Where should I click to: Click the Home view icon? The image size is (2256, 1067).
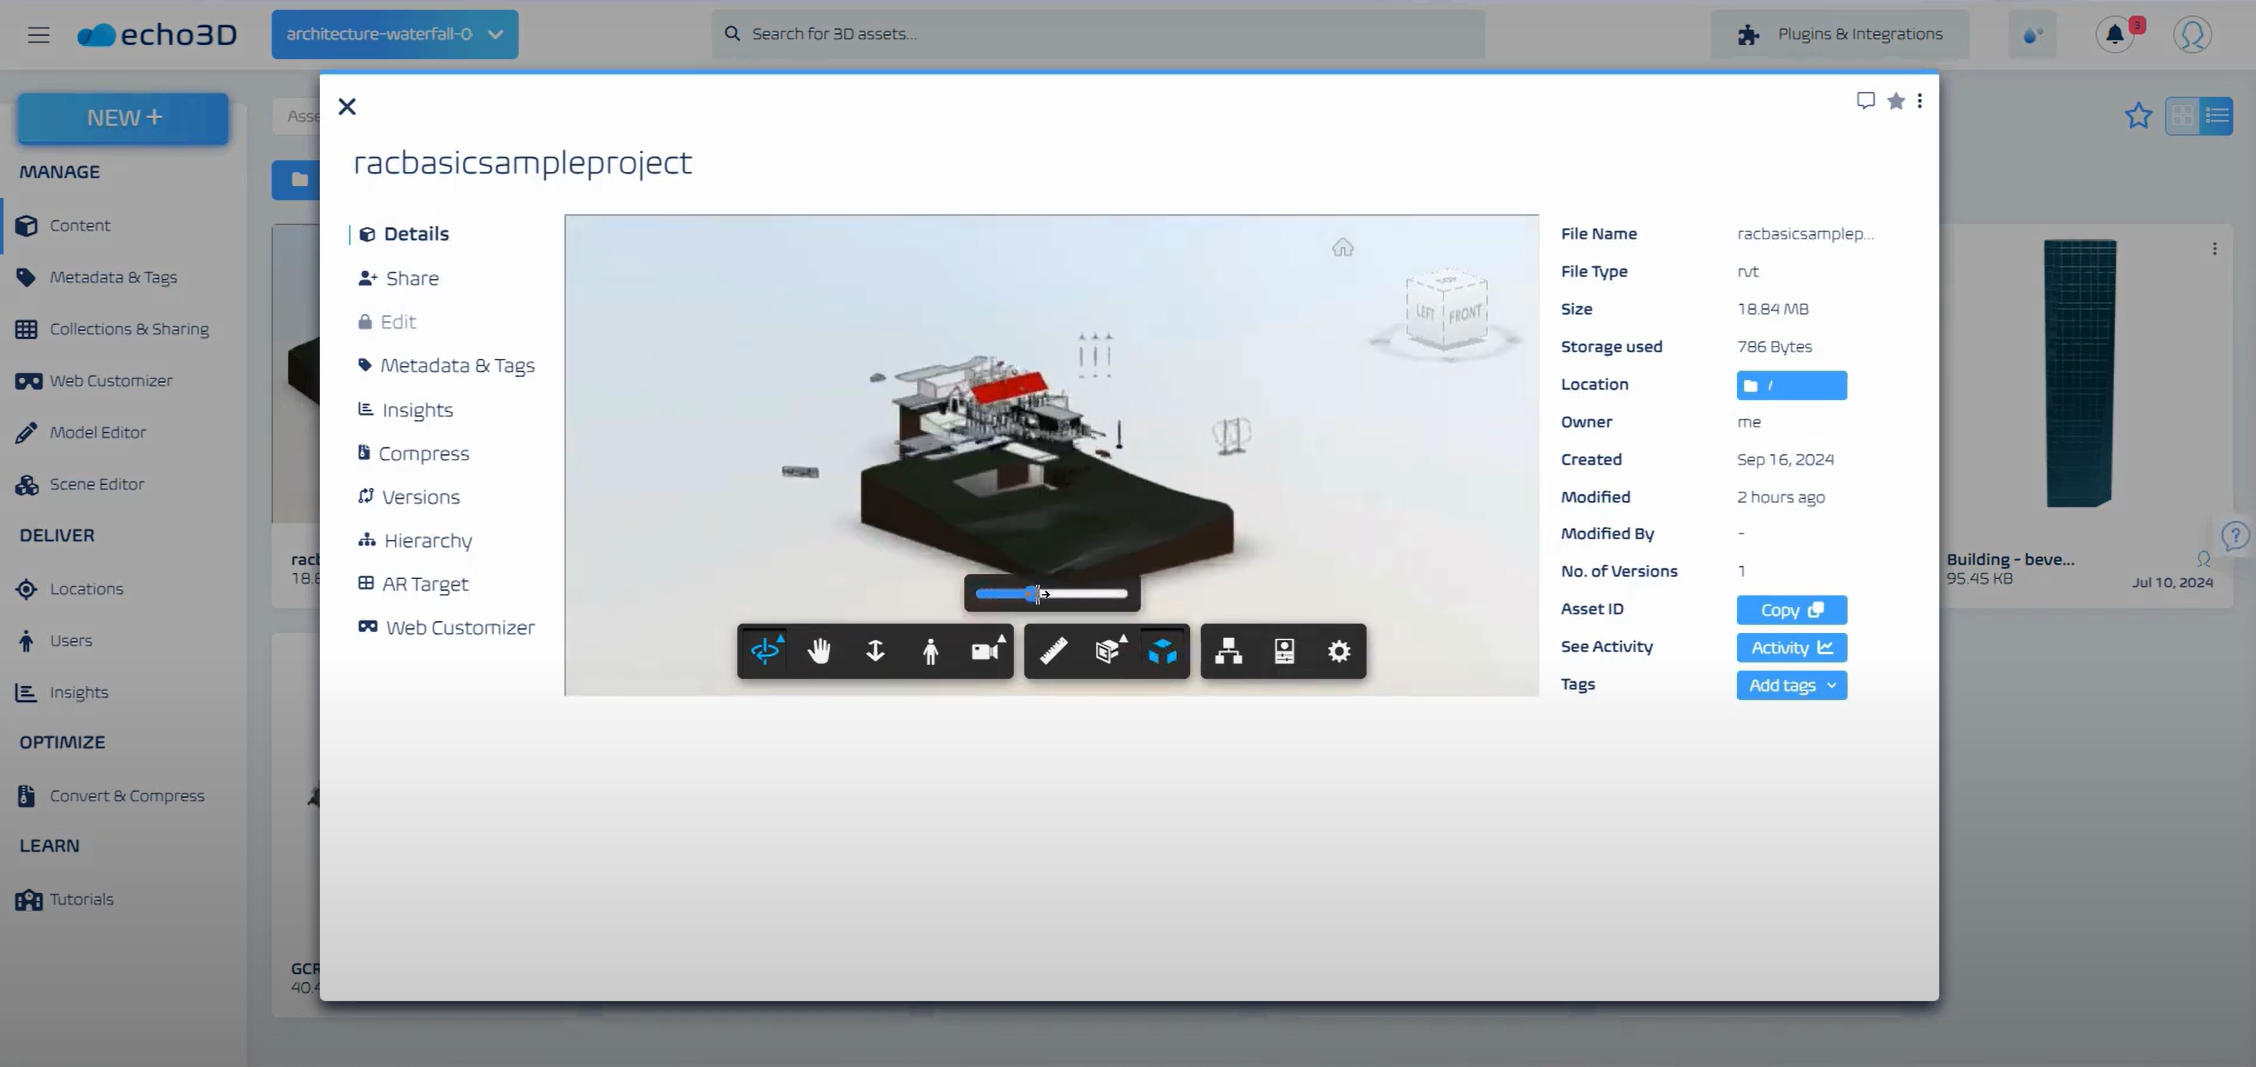pyautogui.click(x=1342, y=247)
